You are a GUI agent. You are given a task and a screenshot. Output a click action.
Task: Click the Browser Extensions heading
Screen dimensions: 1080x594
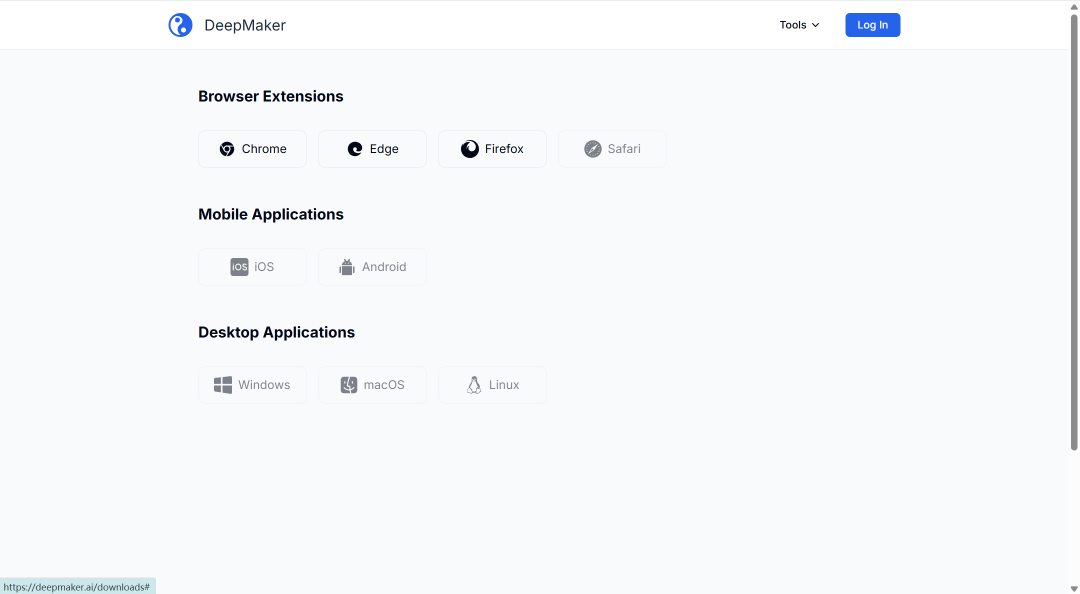point(271,96)
